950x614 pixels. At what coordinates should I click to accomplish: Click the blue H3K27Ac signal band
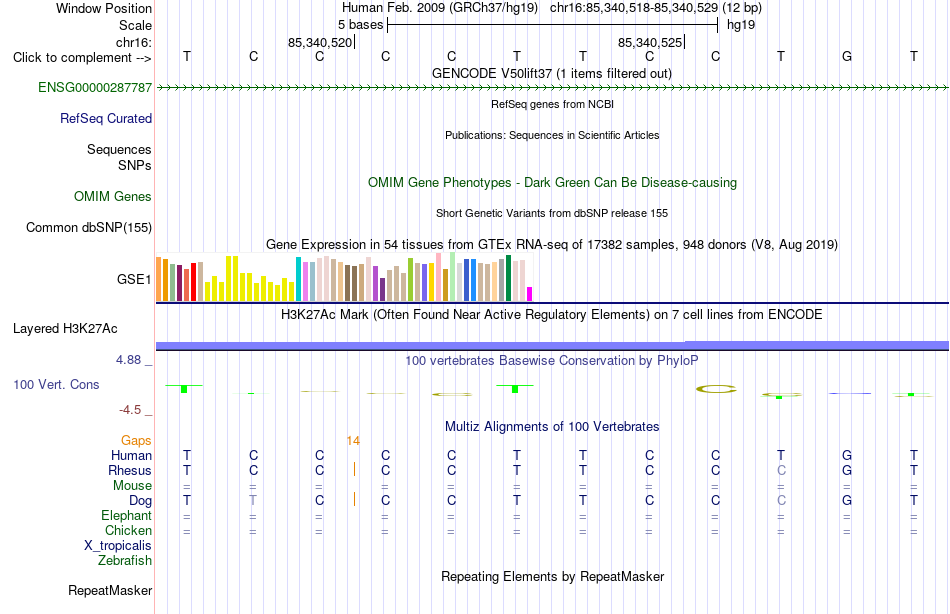pos(552,345)
